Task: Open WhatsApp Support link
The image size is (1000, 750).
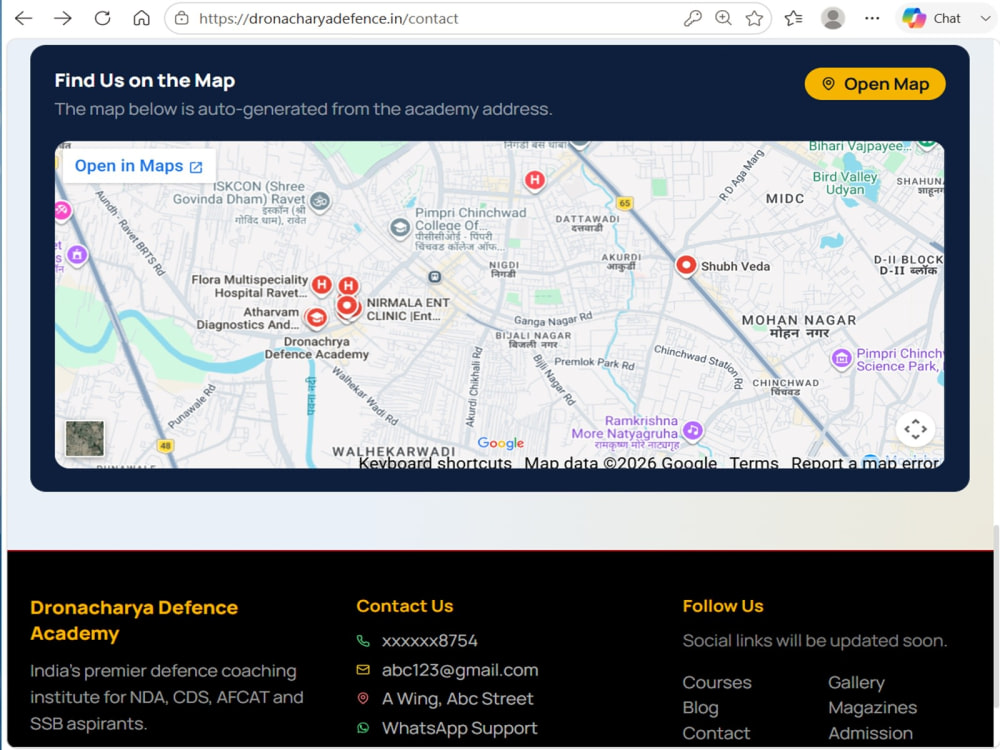Action: point(459,728)
